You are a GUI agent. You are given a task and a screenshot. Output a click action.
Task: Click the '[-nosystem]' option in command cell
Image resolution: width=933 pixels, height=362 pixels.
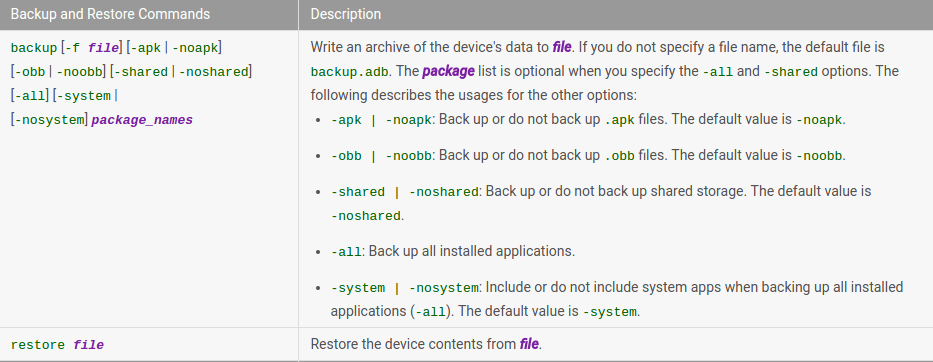[x=50, y=120]
